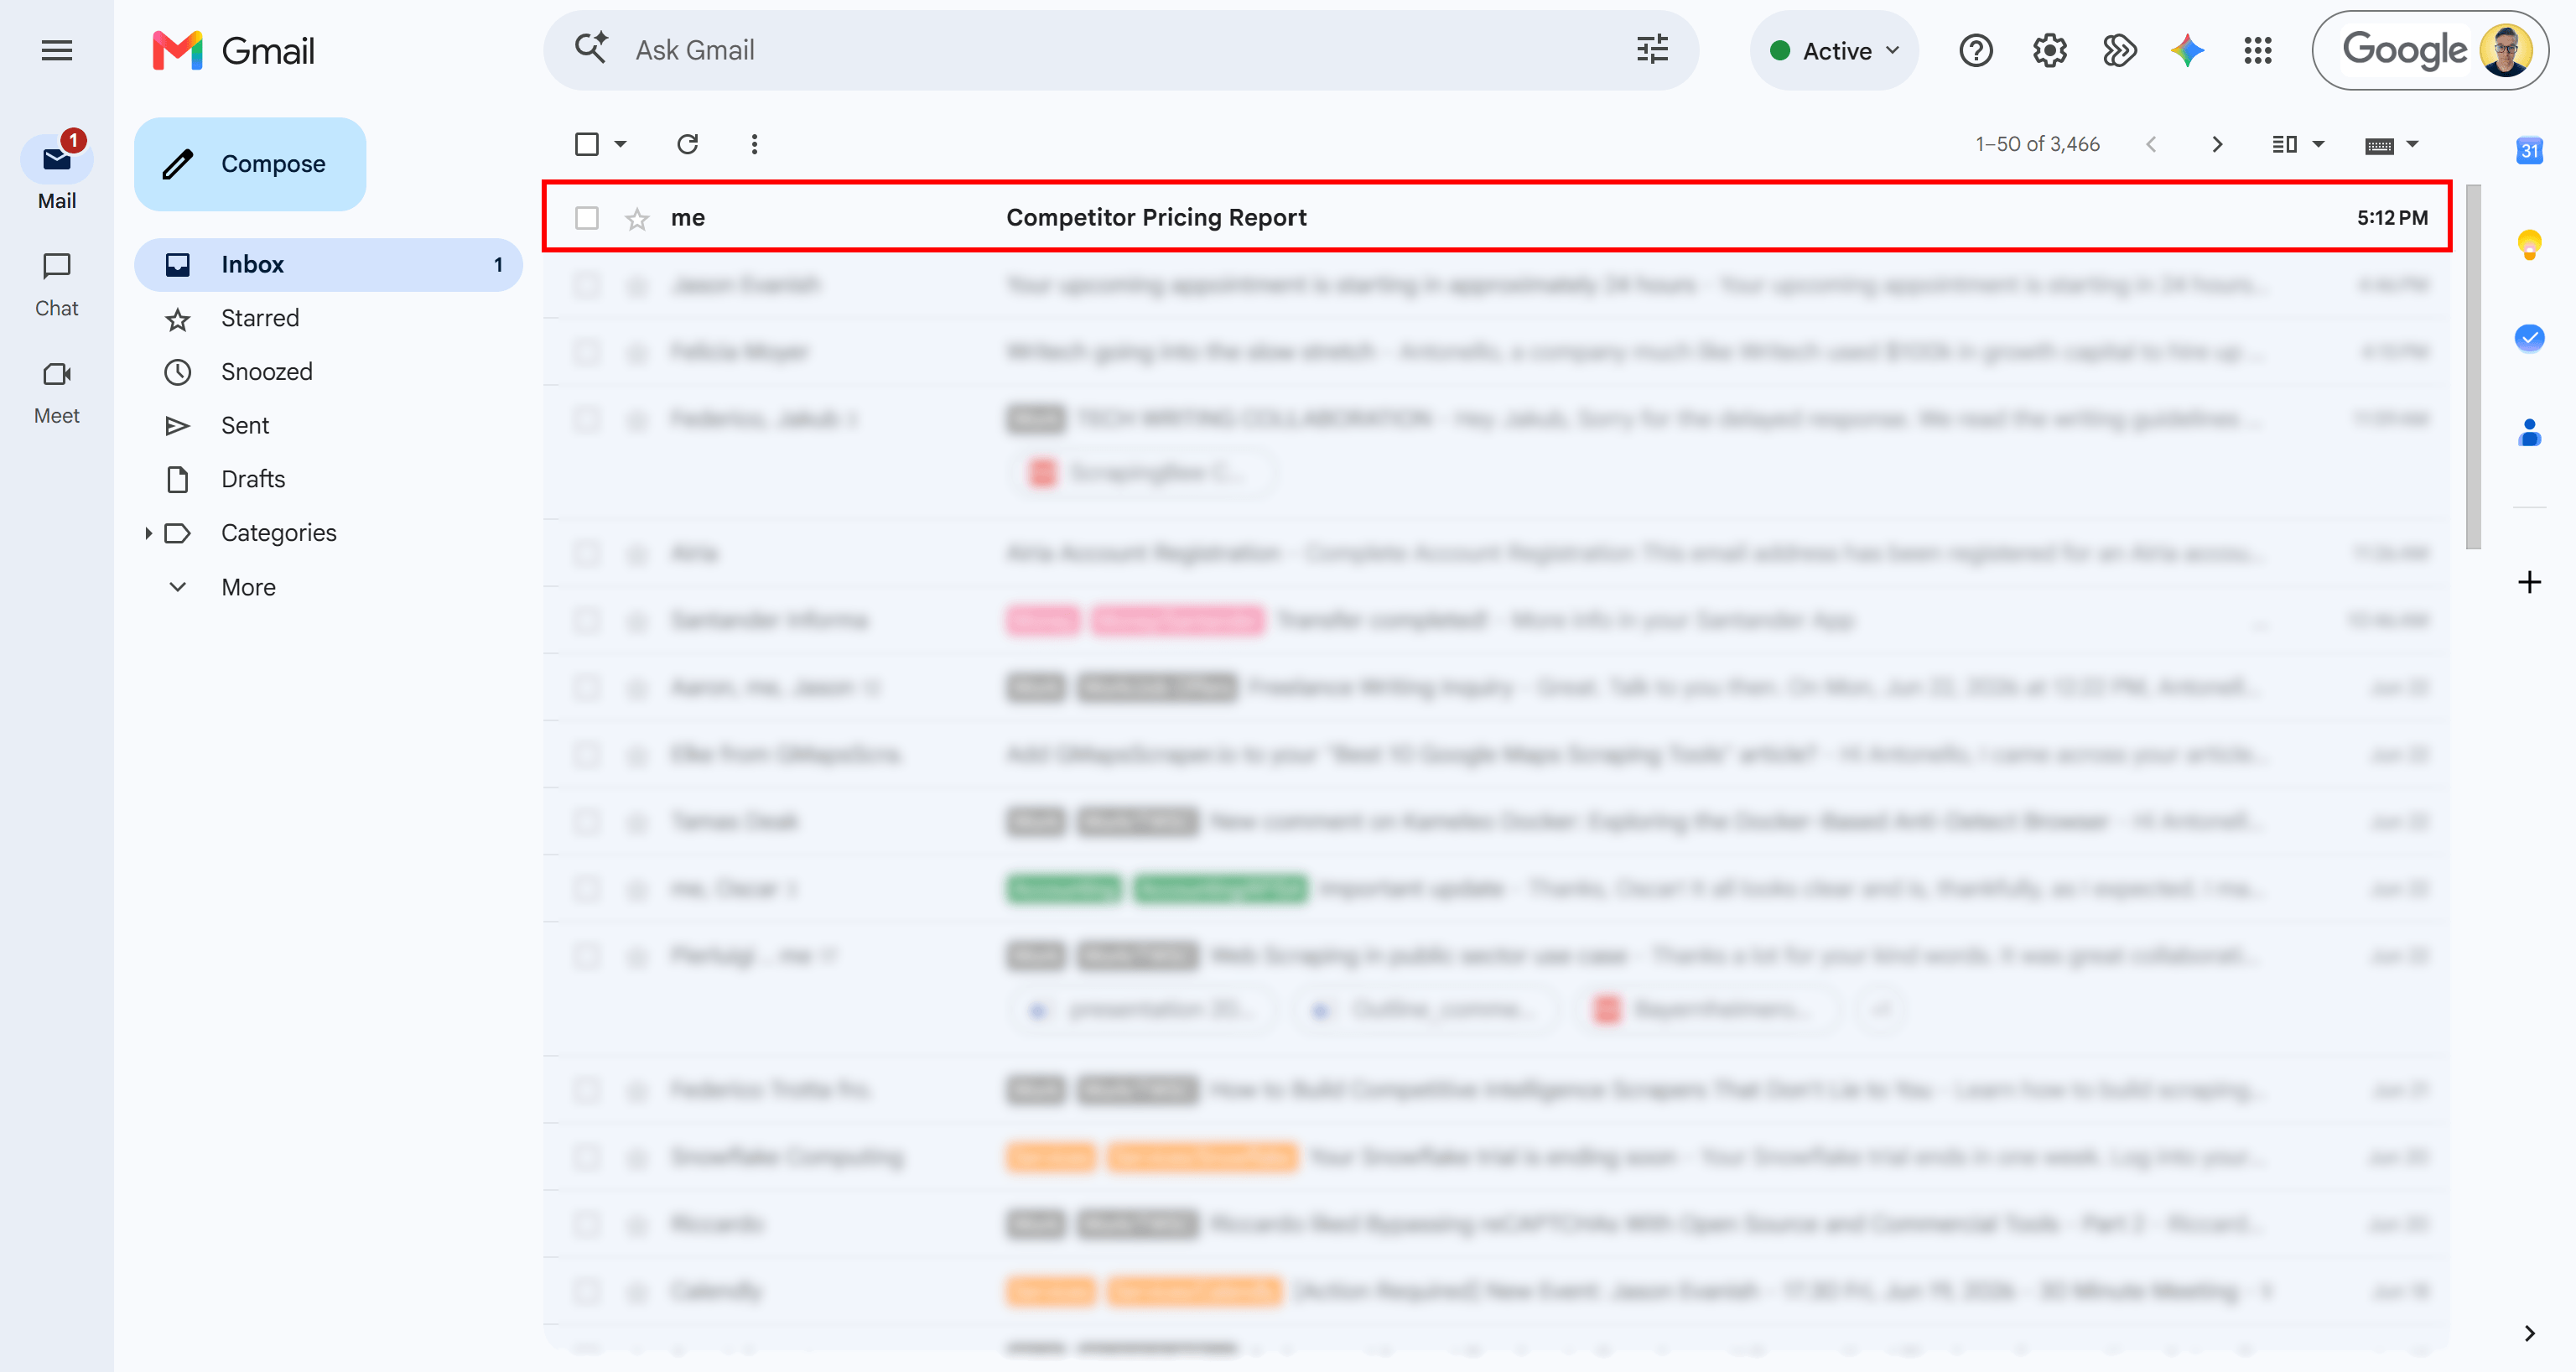Star the Competitor Pricing Report email
The height and width of the screenshot is (1372, 2576).
click(637, 218)
